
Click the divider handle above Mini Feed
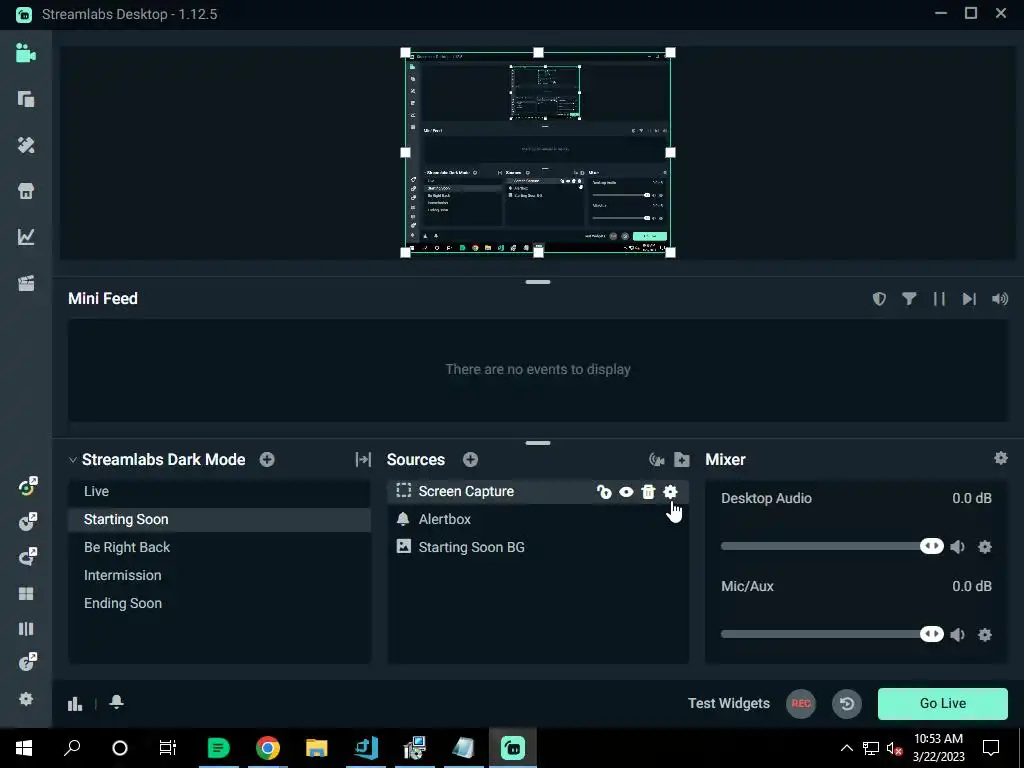click(538, 282)
